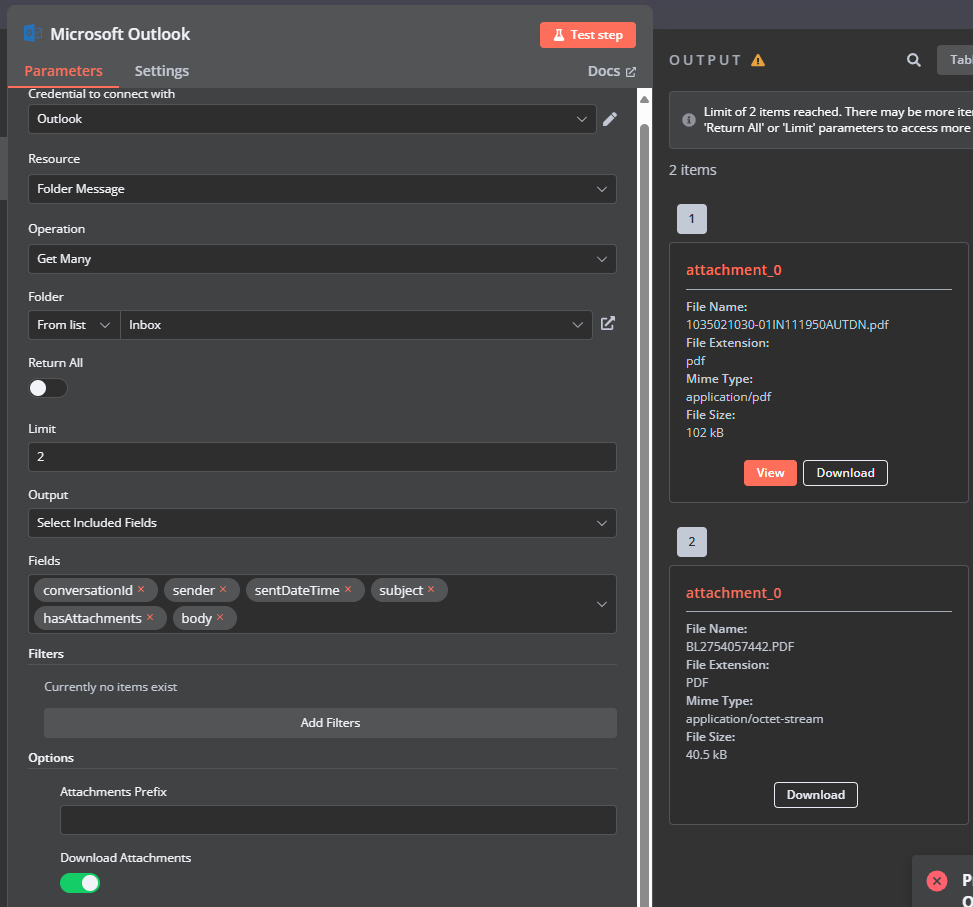The width and height of the screenshot is (973, 907).
Task: Click the sentDateTime field tag label
Action: click(297, 591)
